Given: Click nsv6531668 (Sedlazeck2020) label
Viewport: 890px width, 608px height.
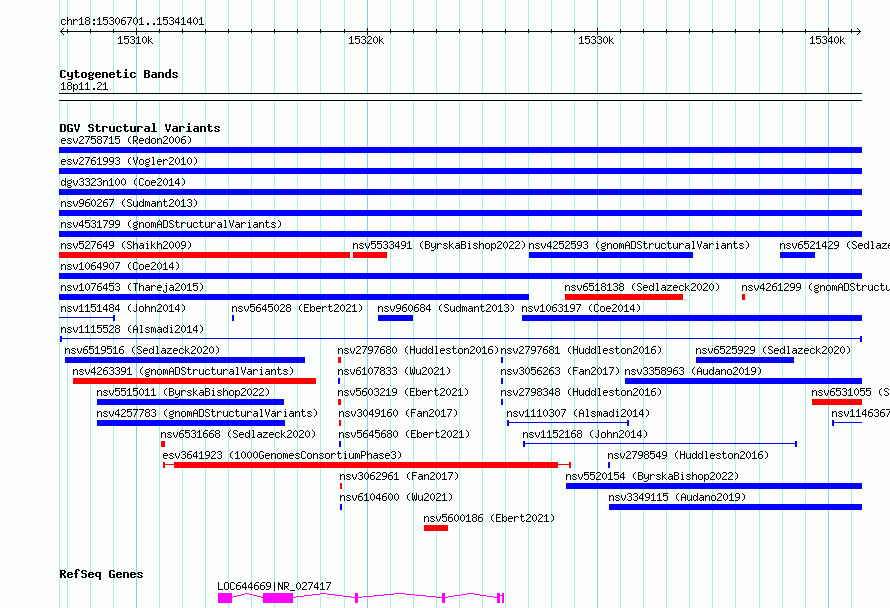Looking at the screenshot, I should (x=238, y=434).
